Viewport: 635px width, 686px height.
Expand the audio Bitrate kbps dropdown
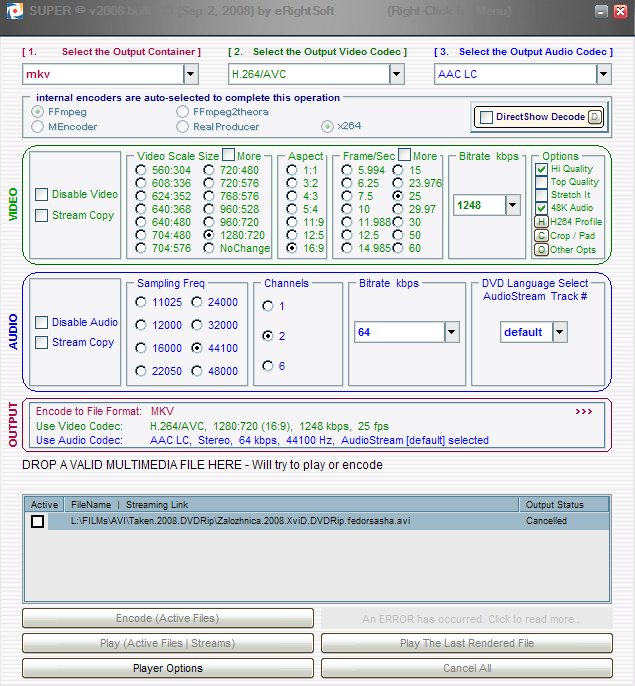tap(452, 332)
